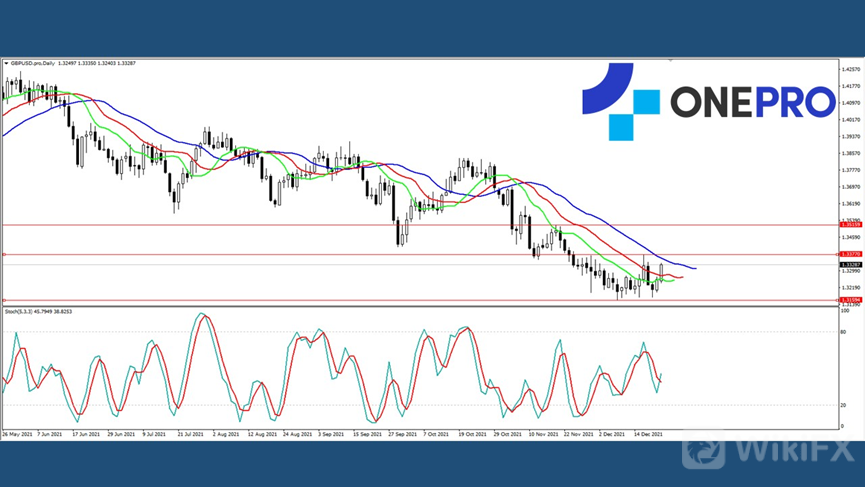Click the stochastic 20 level label
This screenshot has height=487, width=865.
[x=845, y=405]
